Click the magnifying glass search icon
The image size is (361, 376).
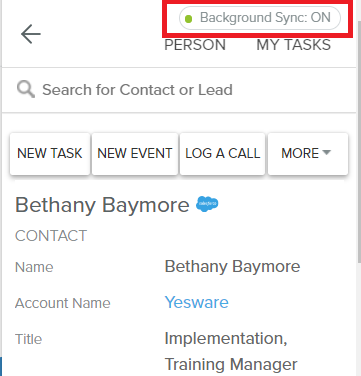(26, 90)
